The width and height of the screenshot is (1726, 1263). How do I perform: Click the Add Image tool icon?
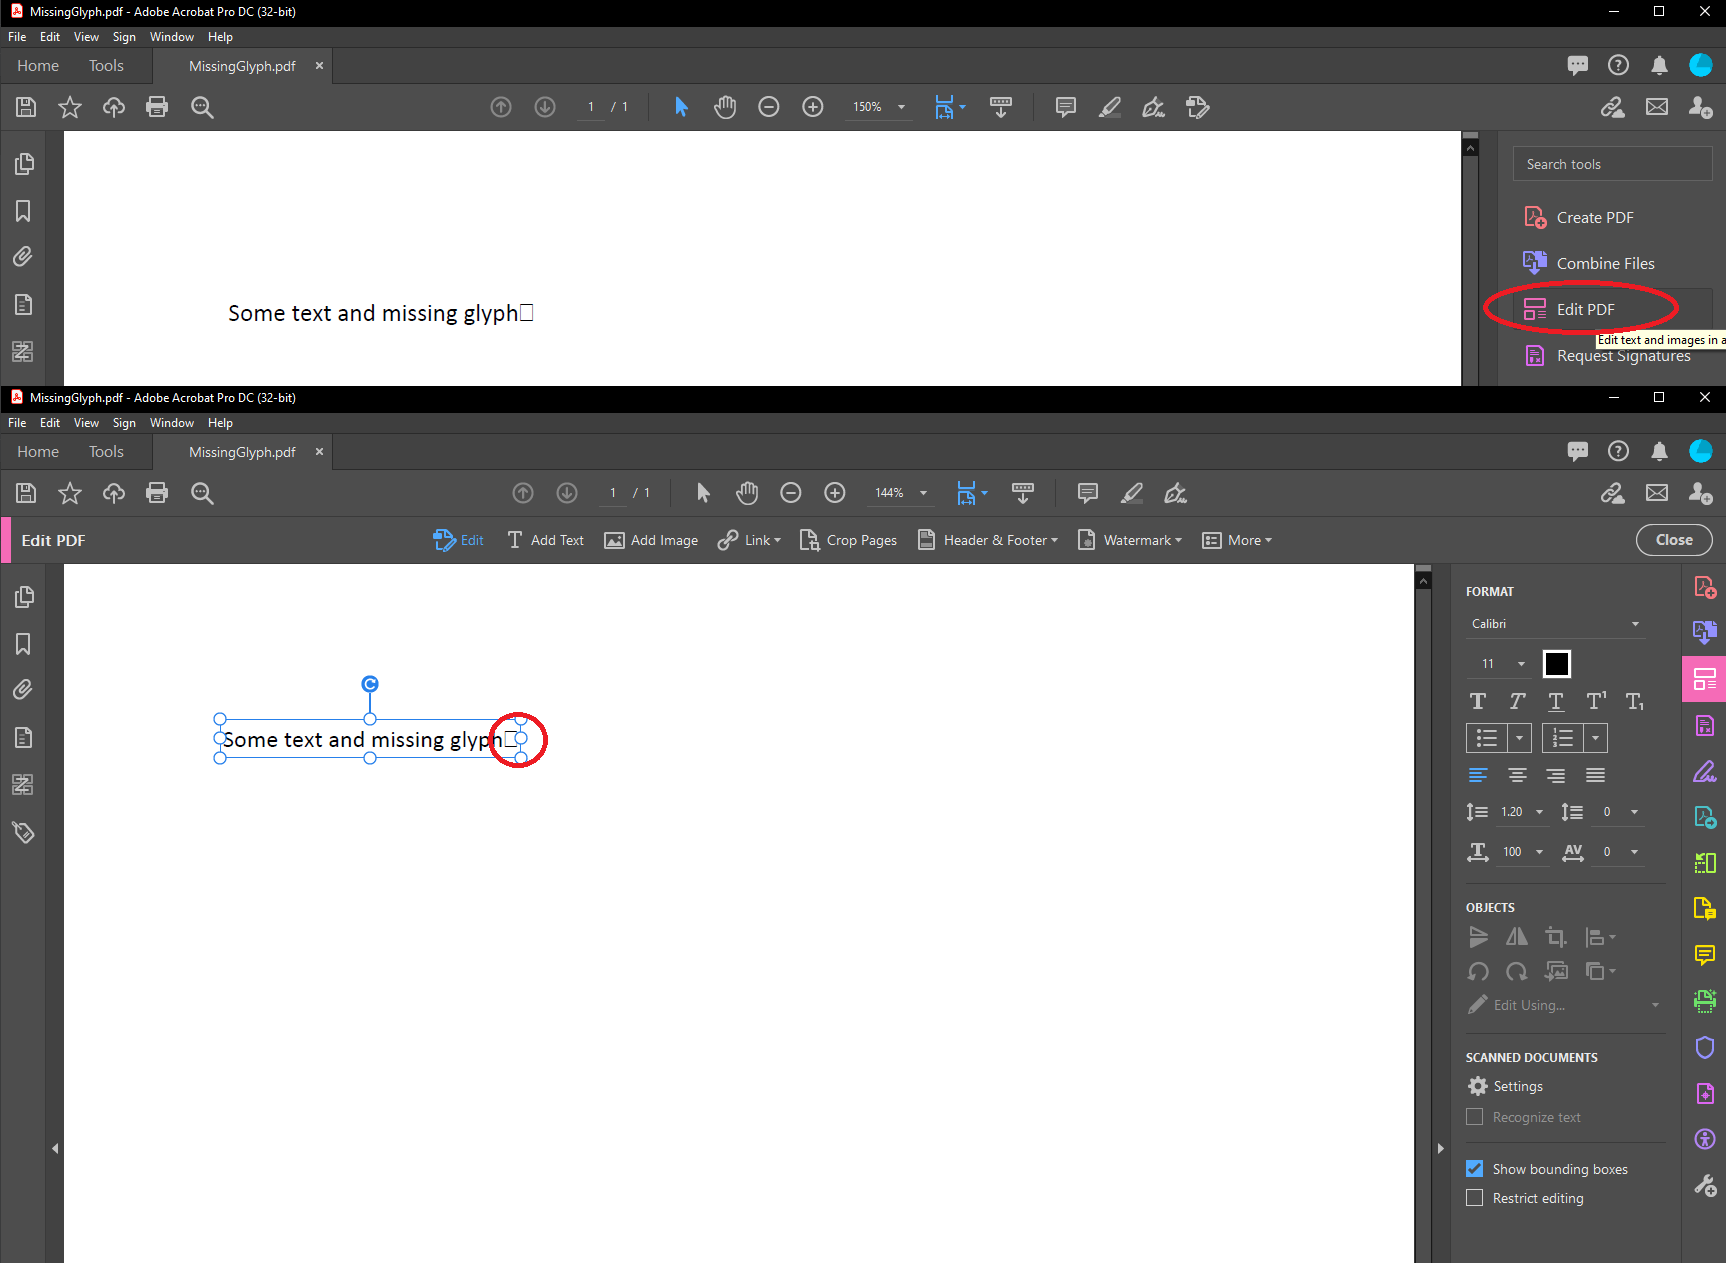click(x=614, y=541)
